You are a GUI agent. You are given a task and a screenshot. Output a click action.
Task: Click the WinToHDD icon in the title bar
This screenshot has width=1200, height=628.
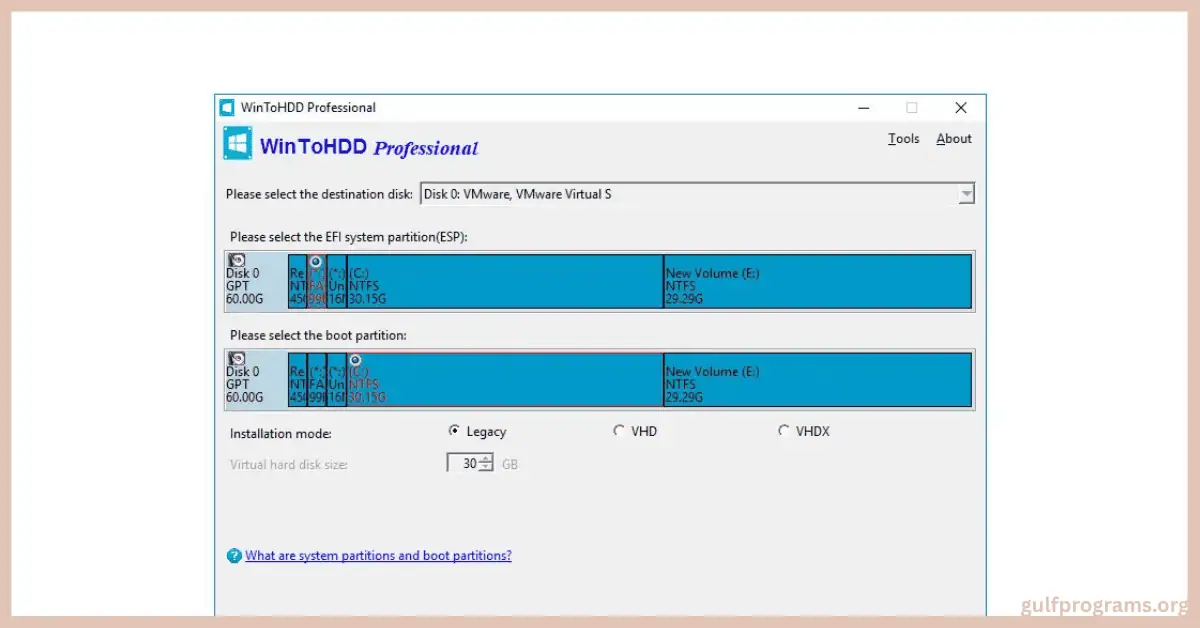(226, 107)
